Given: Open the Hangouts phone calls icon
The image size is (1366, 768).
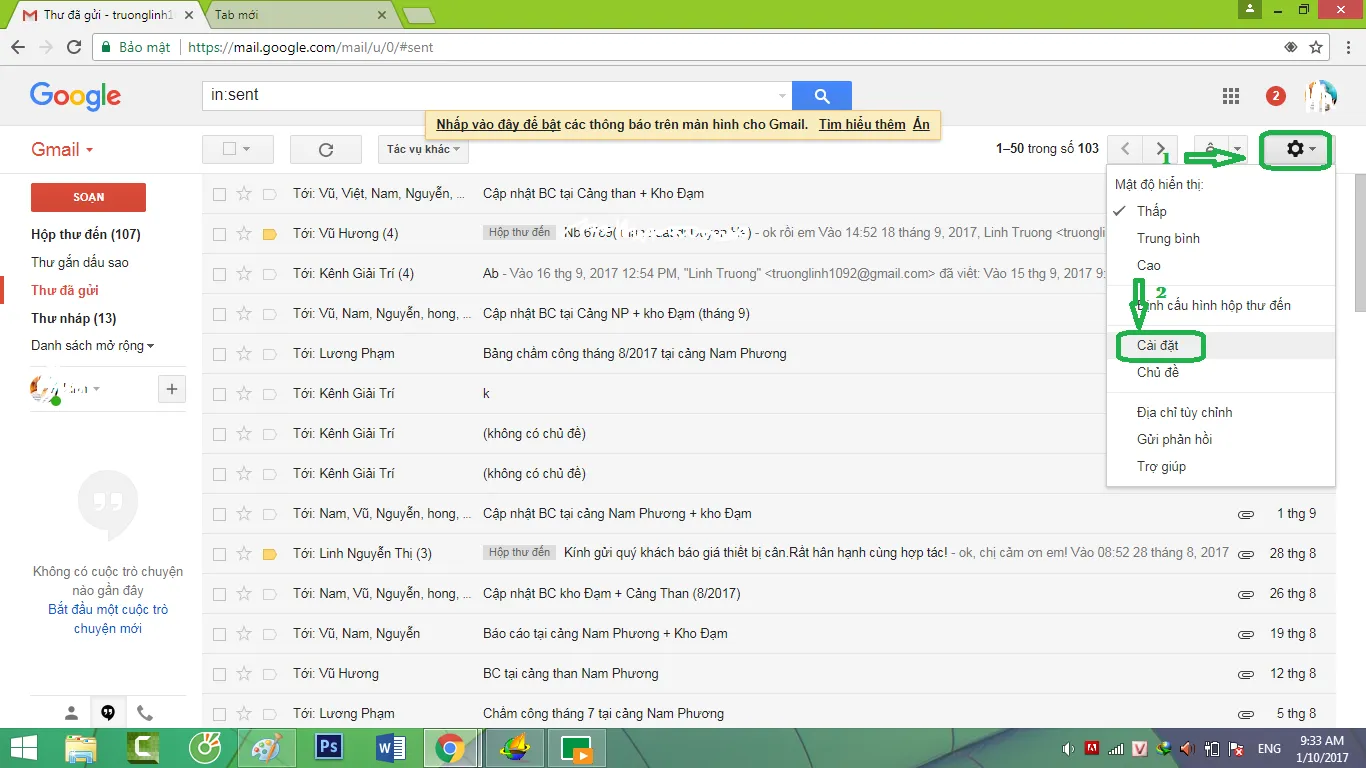Looking at the screenshot, I should pyautogui.click(x=145, y=713).
